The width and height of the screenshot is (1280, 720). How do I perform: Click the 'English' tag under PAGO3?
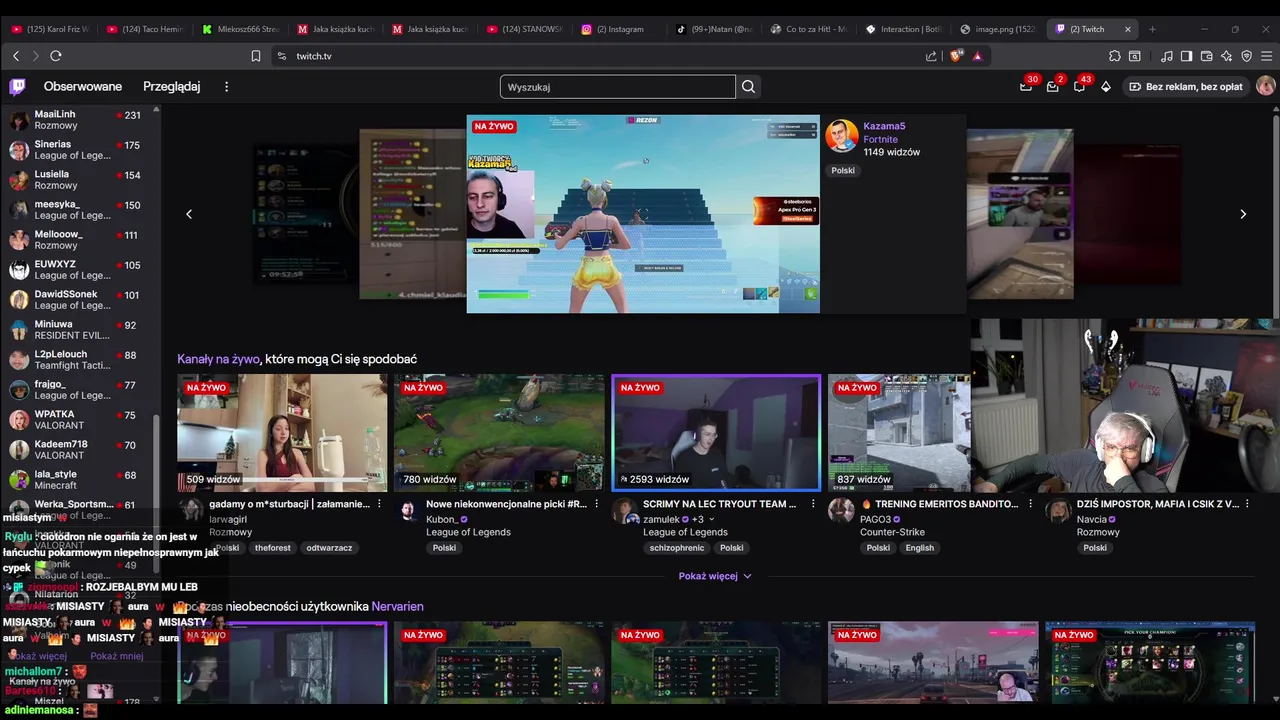[919, 548]
